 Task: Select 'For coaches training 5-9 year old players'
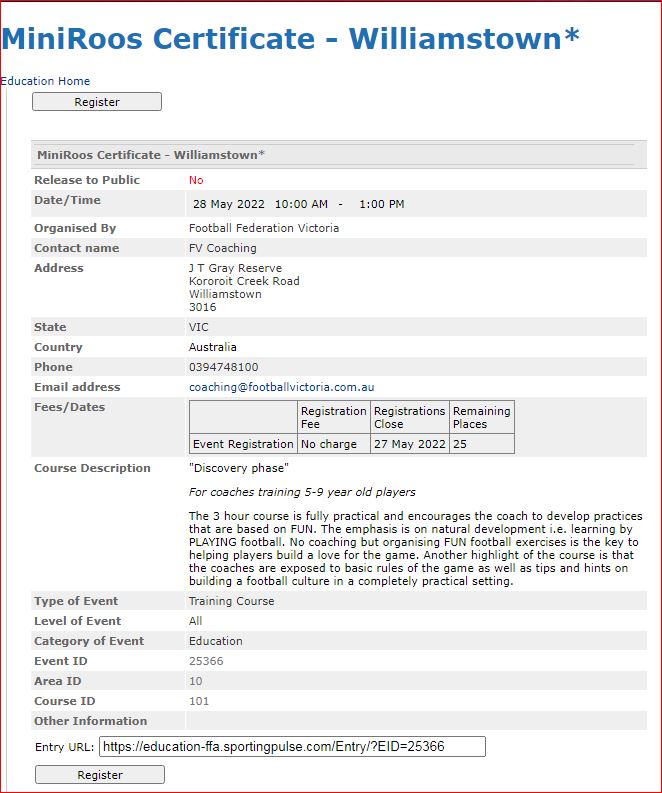[x=302, y=492]
